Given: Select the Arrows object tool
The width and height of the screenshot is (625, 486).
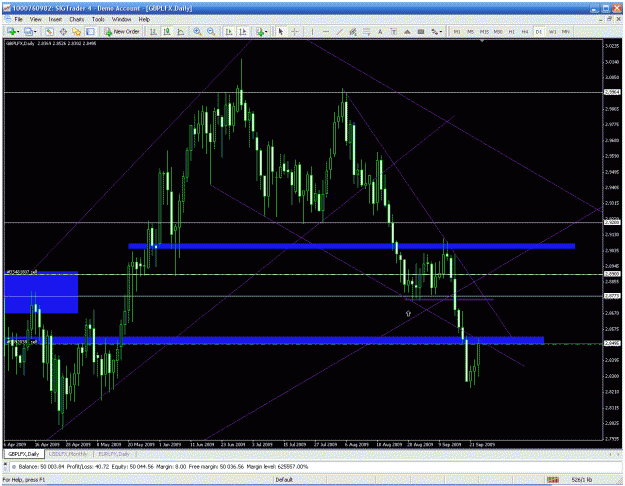Looking at the screenshot, I should [407, 31].
